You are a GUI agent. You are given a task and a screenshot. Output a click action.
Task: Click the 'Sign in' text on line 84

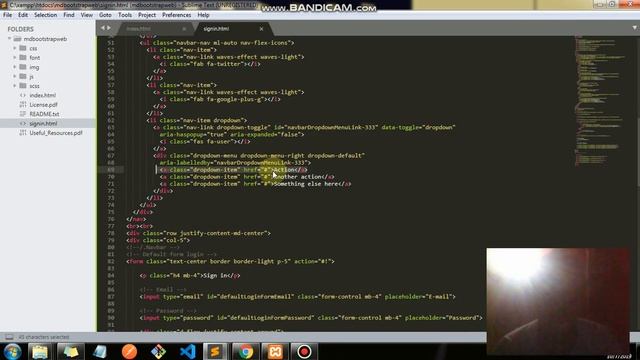click(216, 276)
